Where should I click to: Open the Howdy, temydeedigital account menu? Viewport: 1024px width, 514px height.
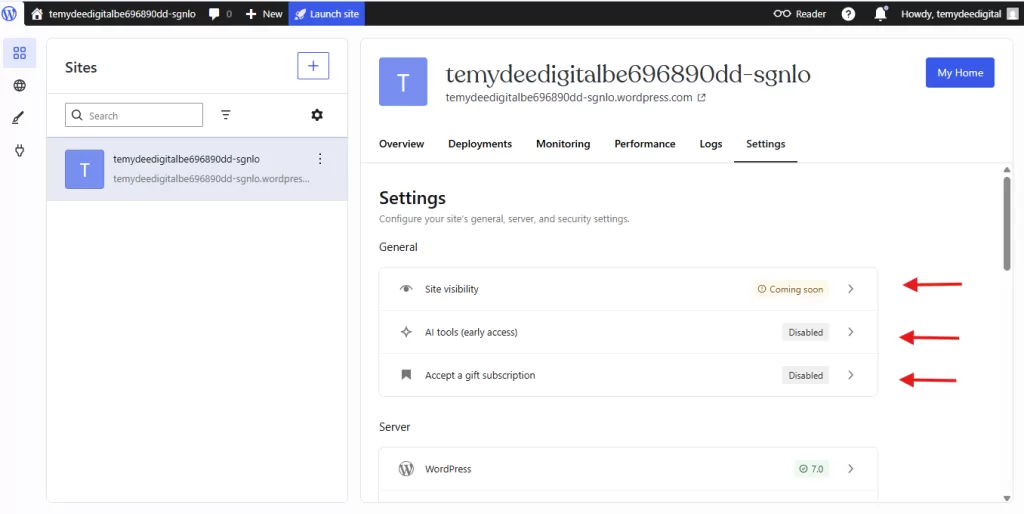pyautogui.click(x=959, y=14)
